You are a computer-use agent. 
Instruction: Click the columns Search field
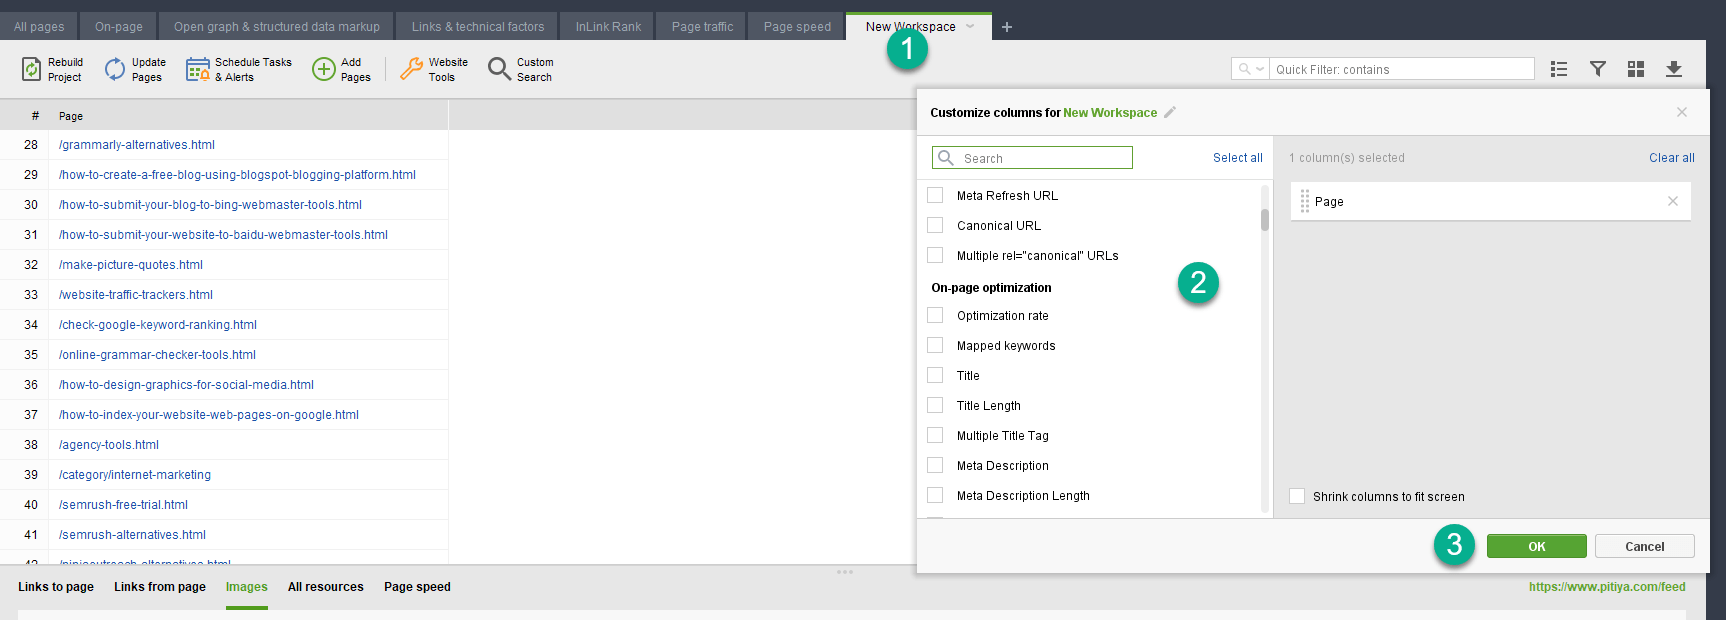[1032, 158]
